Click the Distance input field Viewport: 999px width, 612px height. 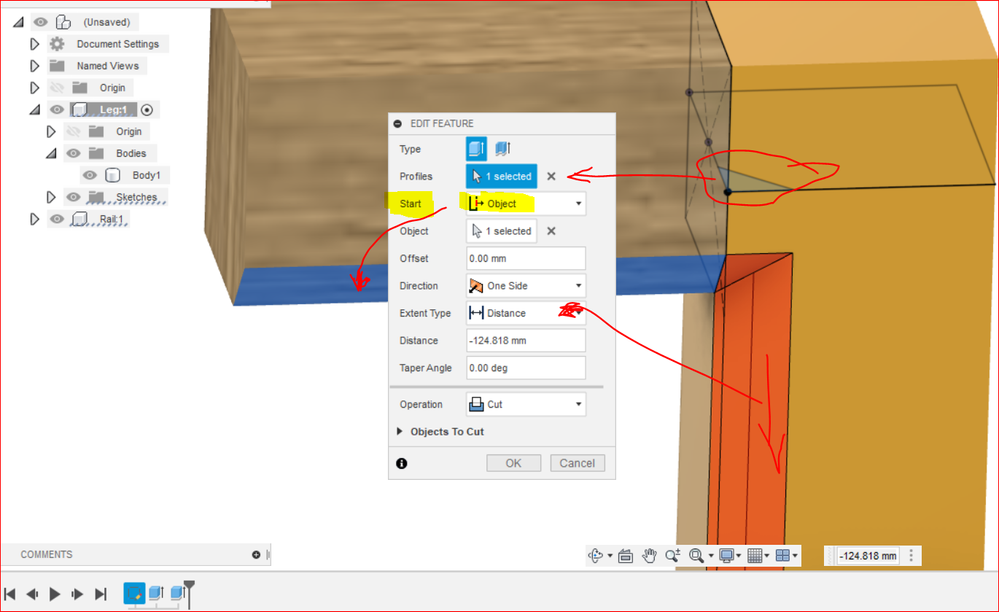point(526,341)
